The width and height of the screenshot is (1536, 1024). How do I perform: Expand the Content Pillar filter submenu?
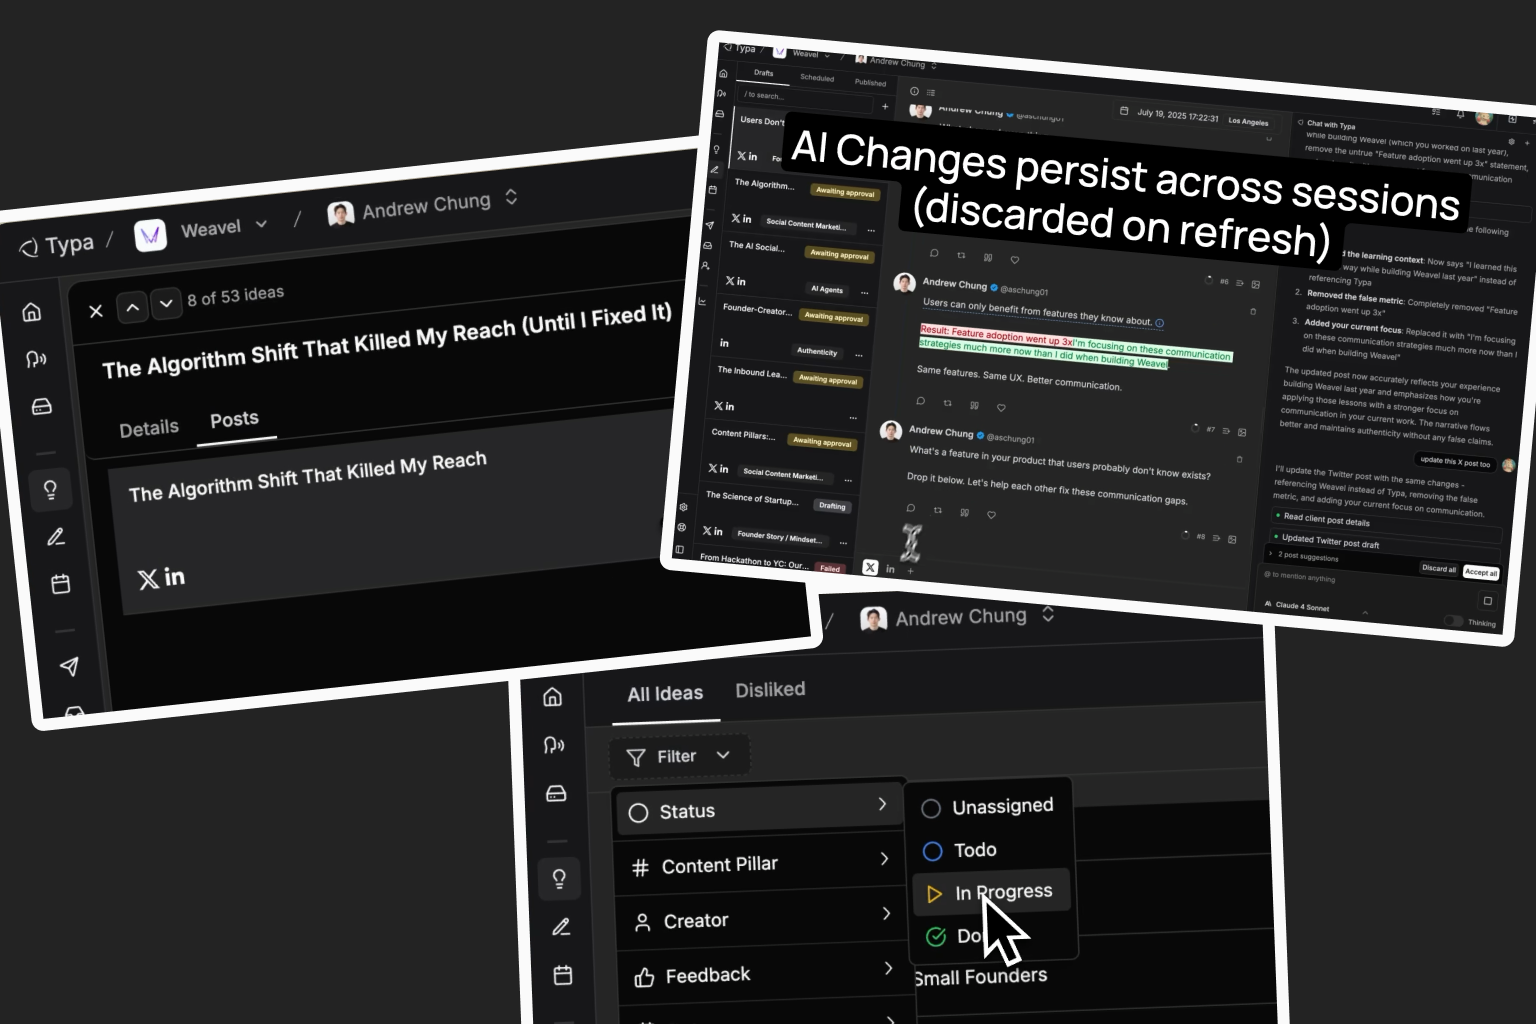[759, 864]
